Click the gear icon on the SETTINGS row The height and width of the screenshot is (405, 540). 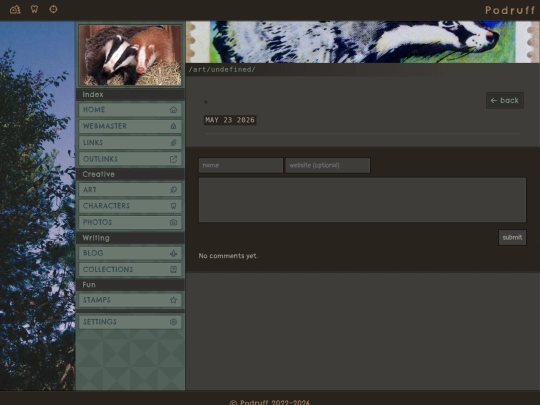click(173, 322)
